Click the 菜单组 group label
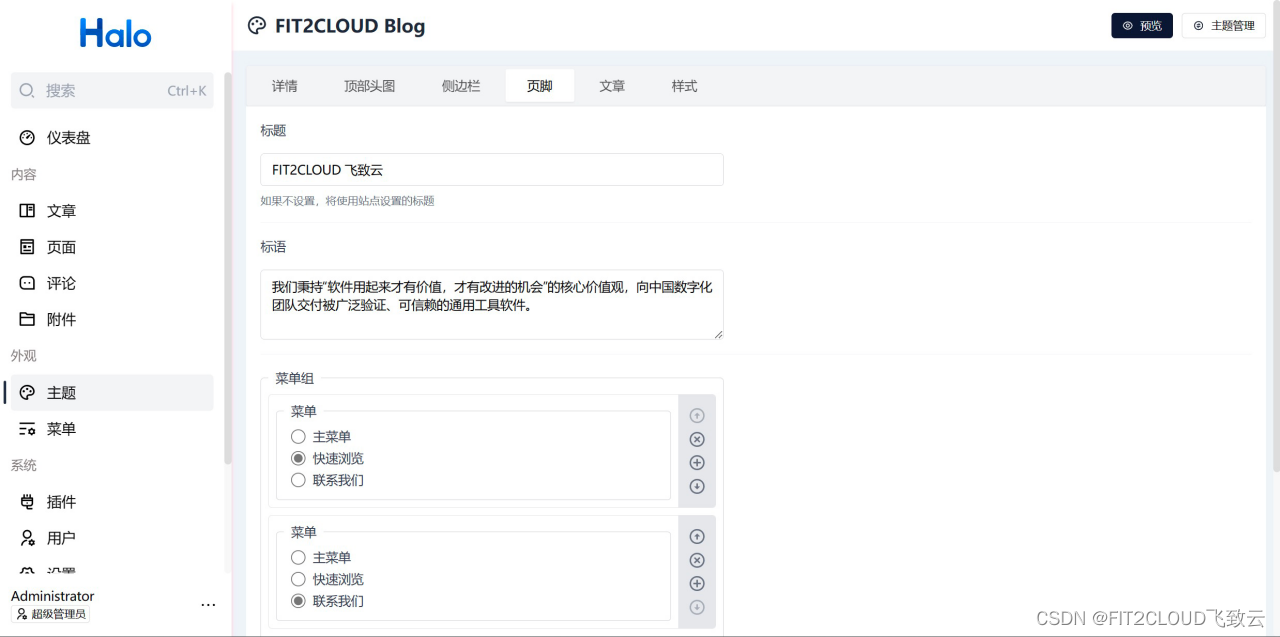 294,379
